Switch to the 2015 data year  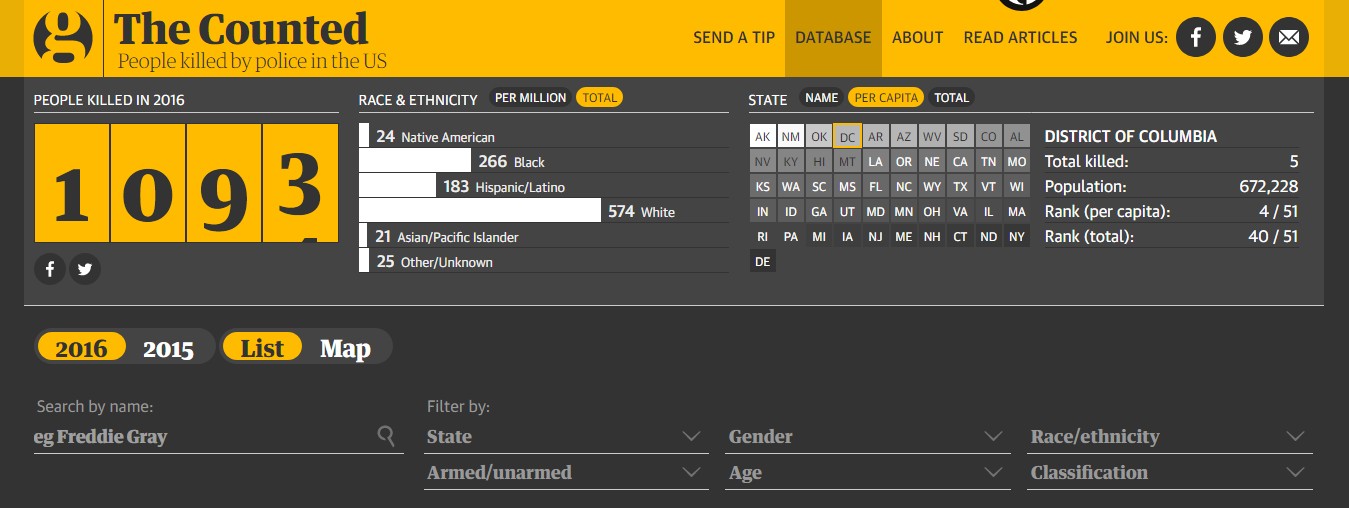pyautogui.click(x=168, y=348)
